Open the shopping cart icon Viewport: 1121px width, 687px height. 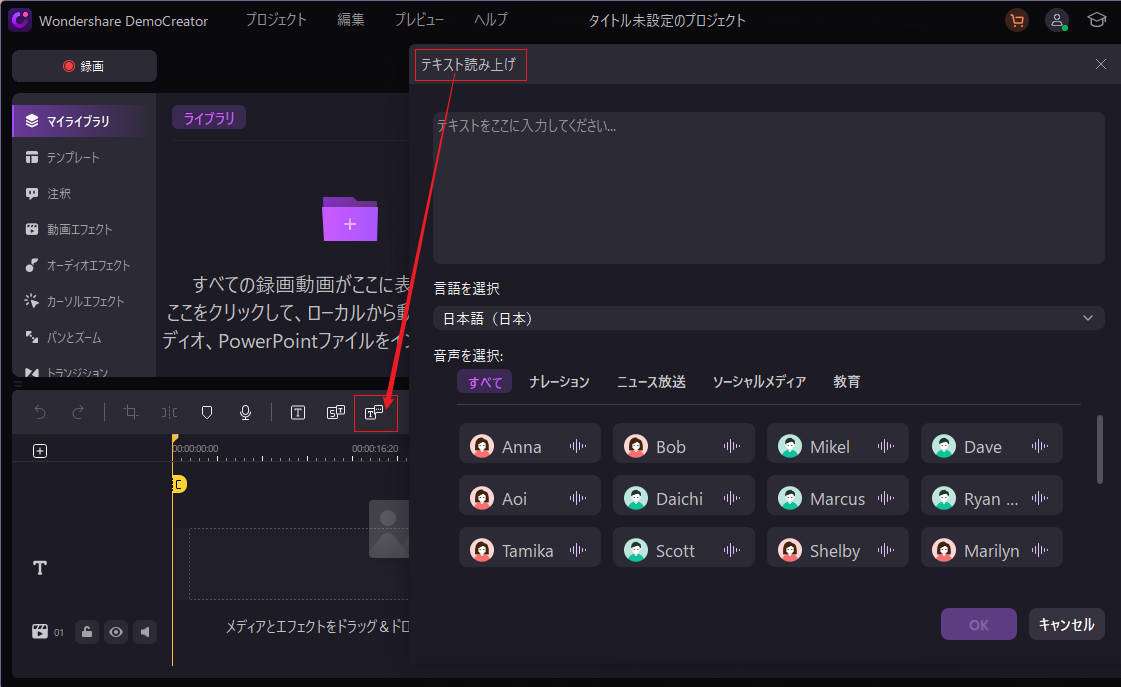coord(1017,20)
